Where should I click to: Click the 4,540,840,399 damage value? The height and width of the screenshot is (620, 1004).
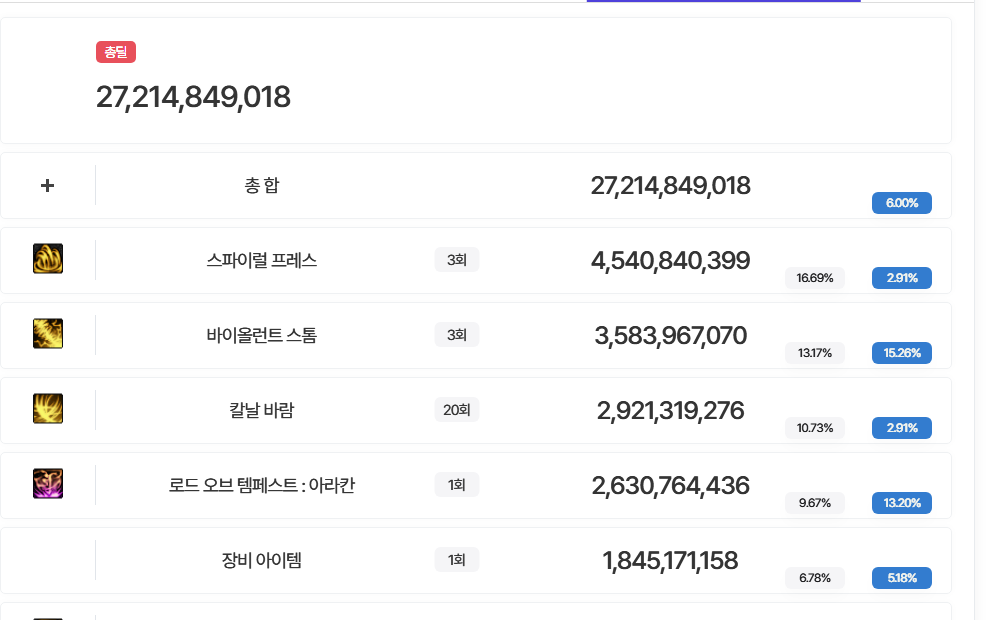pyautogui.click(x=670, y=261)
